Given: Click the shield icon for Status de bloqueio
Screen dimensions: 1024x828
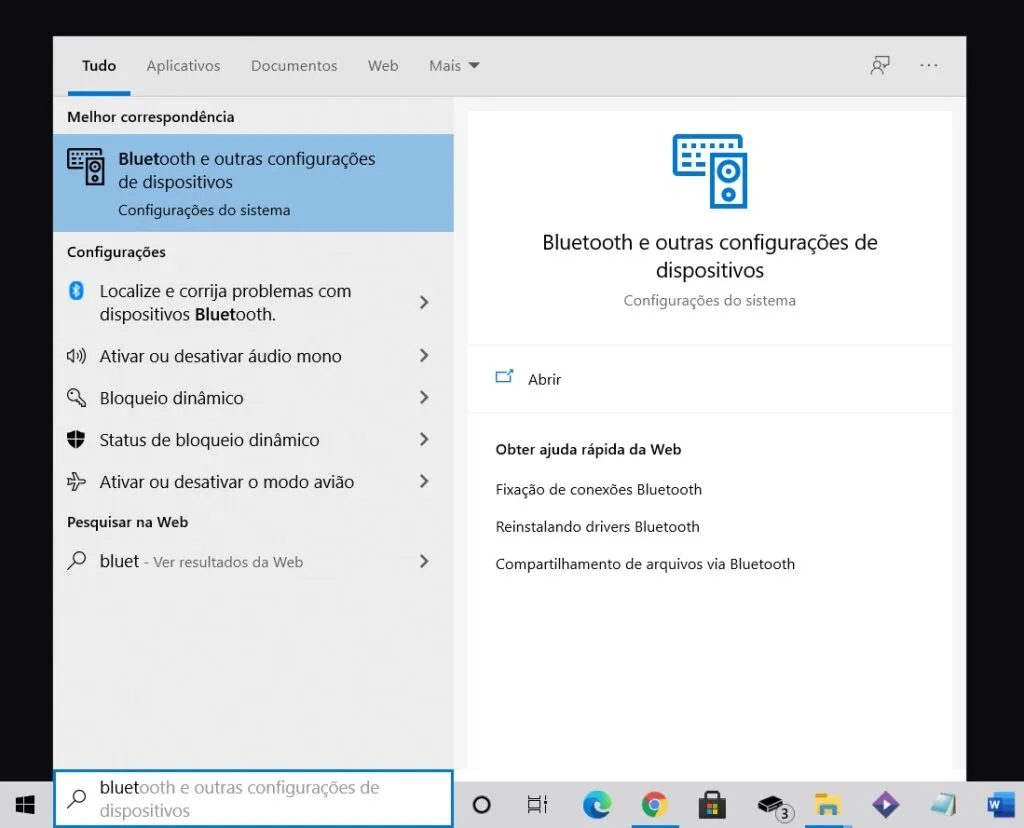Looking at the screenshot, I should 76,439.
